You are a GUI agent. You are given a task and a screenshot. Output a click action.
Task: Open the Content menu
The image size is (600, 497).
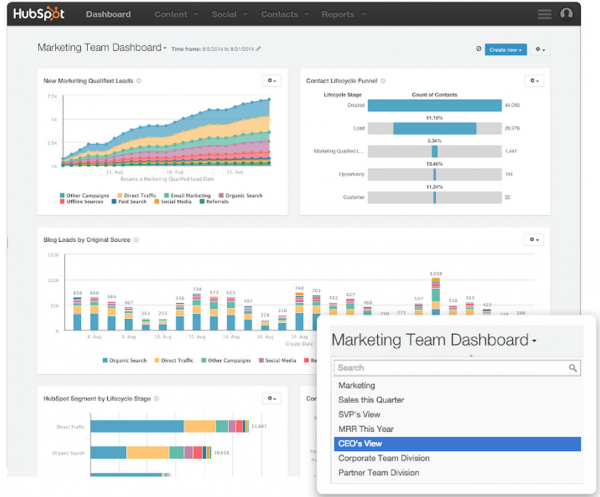tap(176, 14)
